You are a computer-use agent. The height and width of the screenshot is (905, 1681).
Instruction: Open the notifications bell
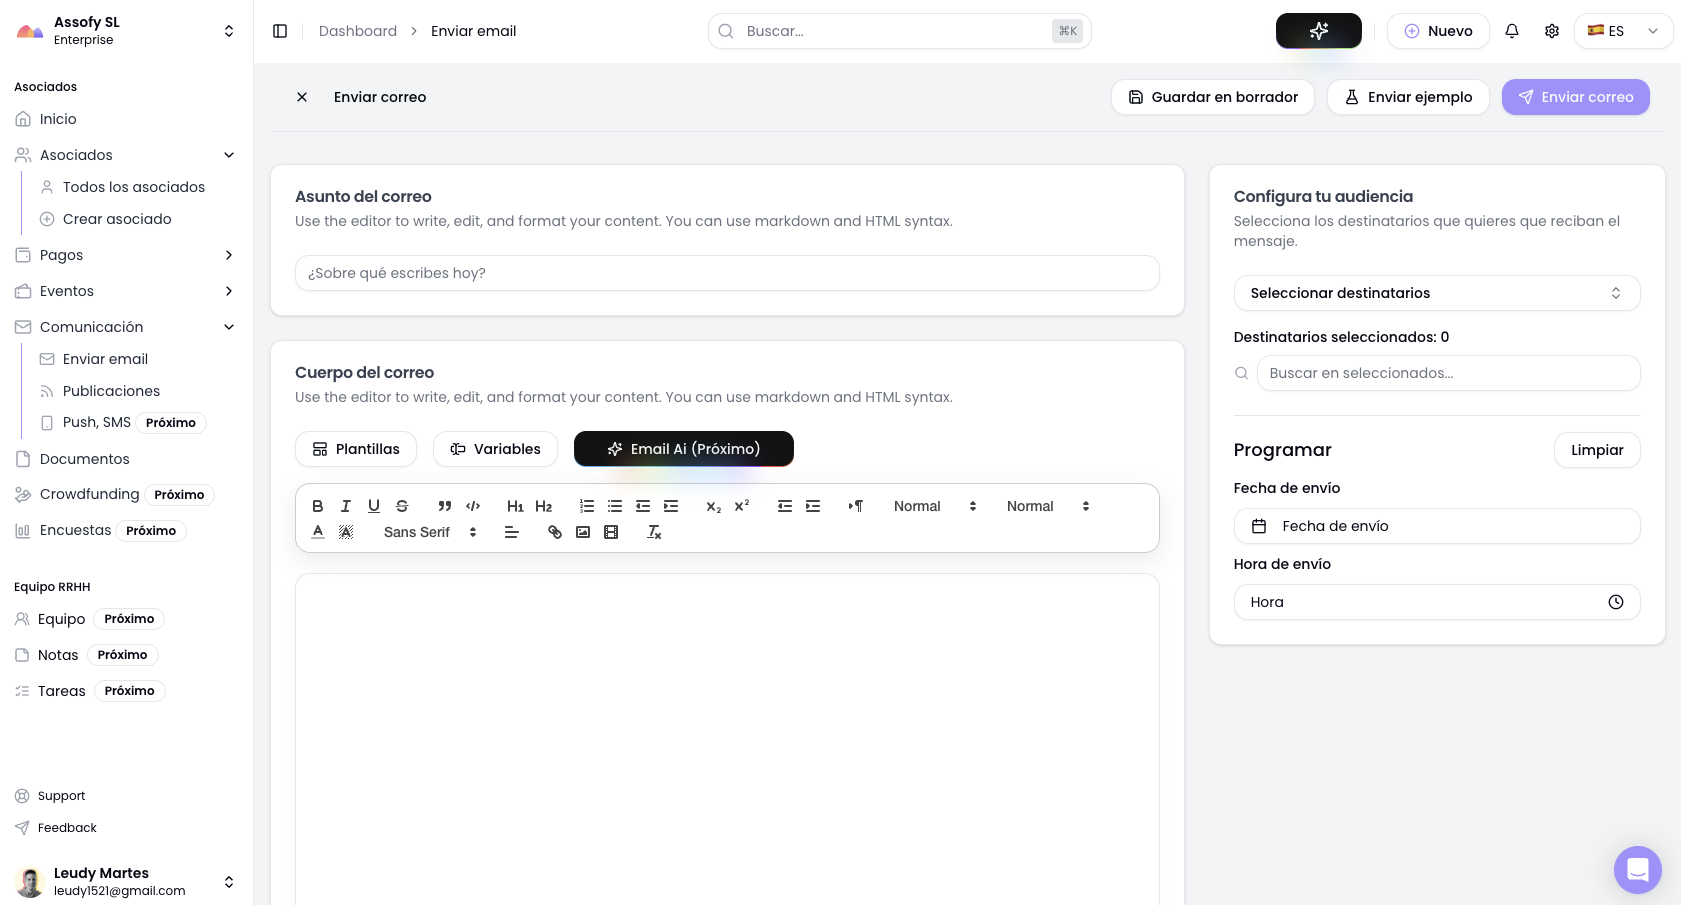tap(1512, 31)
